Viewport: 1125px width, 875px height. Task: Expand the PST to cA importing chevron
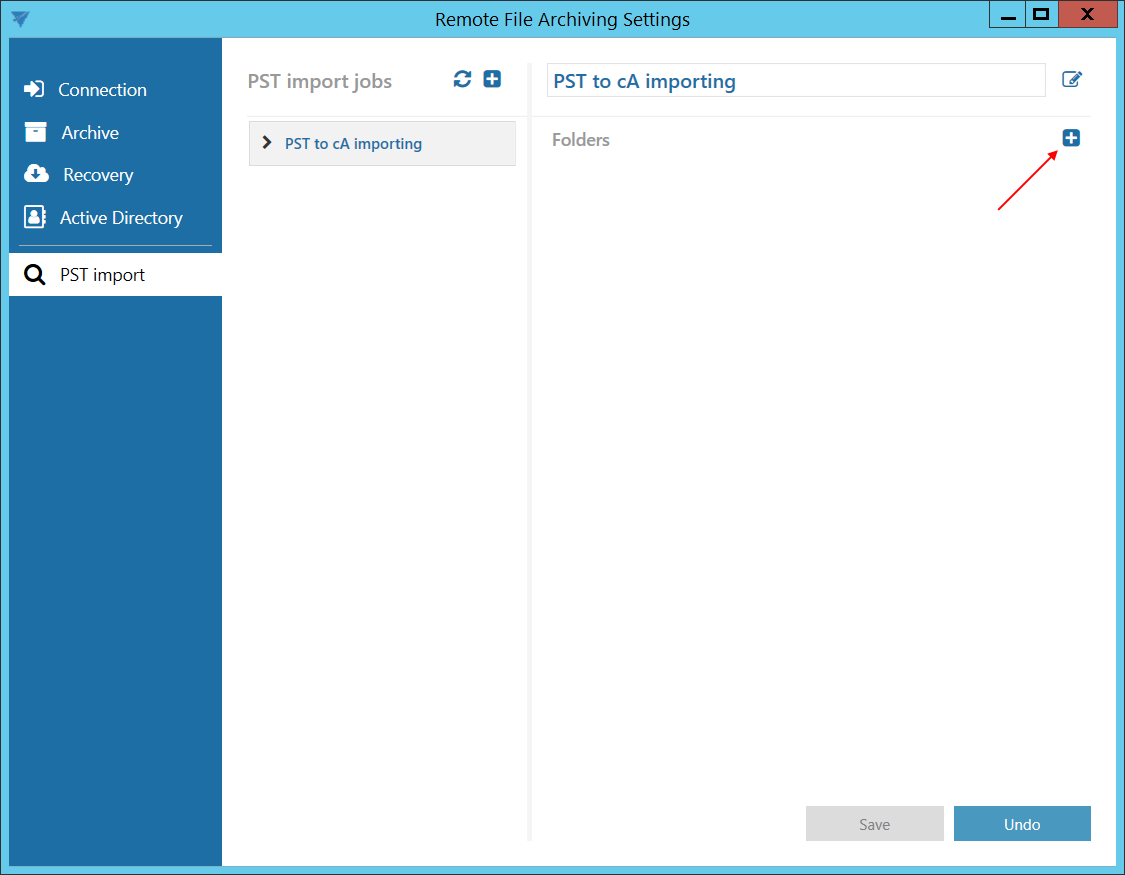[x=267, y=143]
